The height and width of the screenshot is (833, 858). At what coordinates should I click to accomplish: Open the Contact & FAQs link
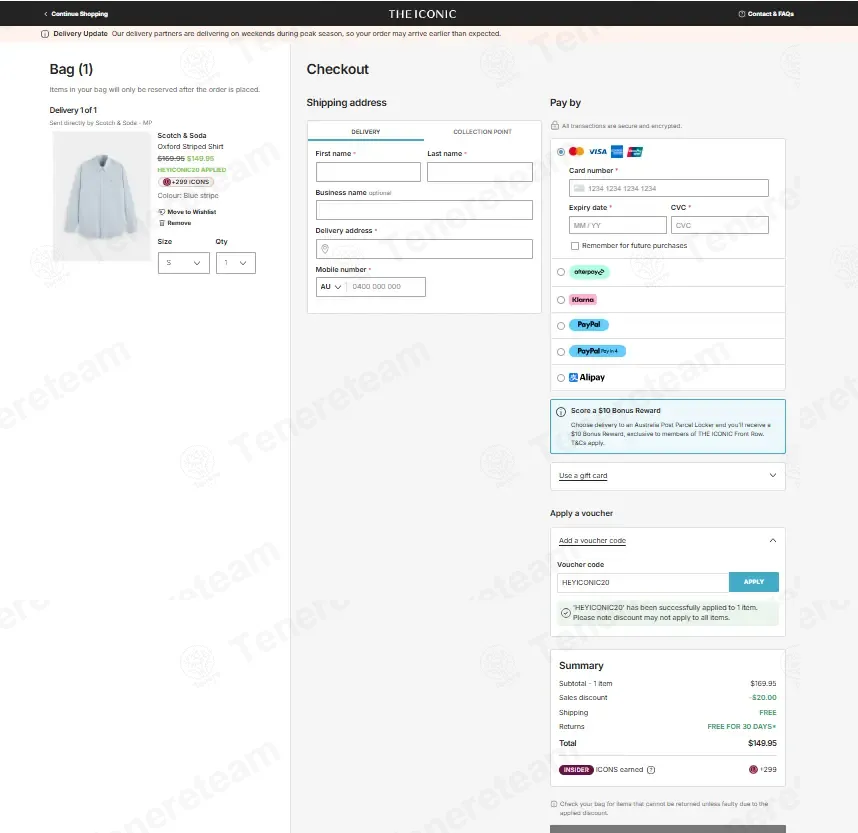pyautogui.click(x=770, y=14)
